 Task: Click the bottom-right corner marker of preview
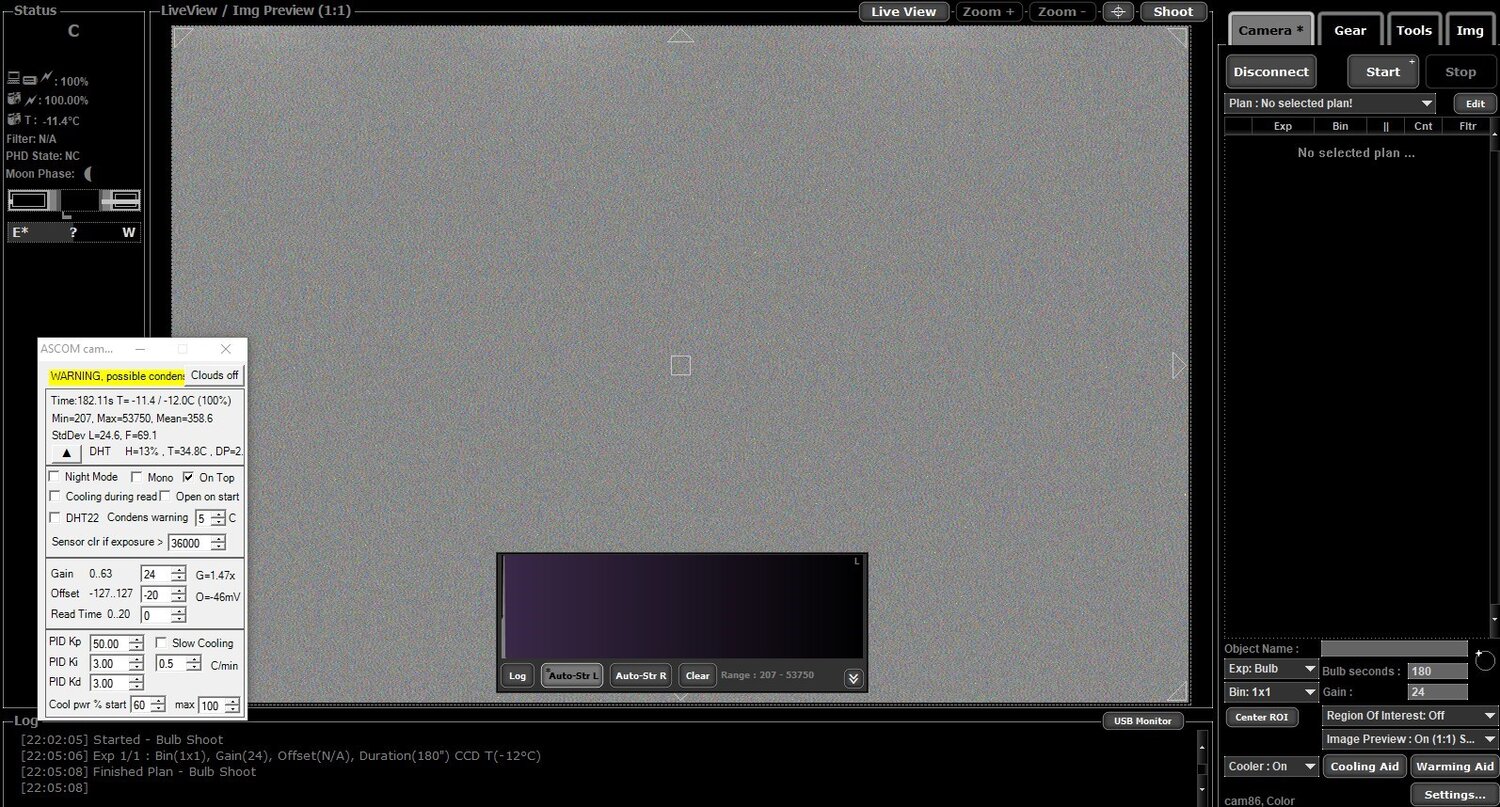pos(1178,691)
